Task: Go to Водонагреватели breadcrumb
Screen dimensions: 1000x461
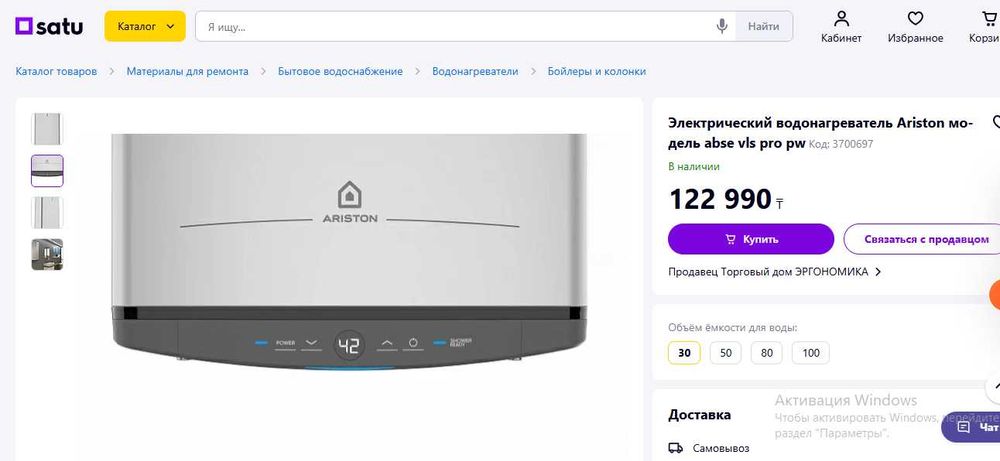Action: click(475, 71)
